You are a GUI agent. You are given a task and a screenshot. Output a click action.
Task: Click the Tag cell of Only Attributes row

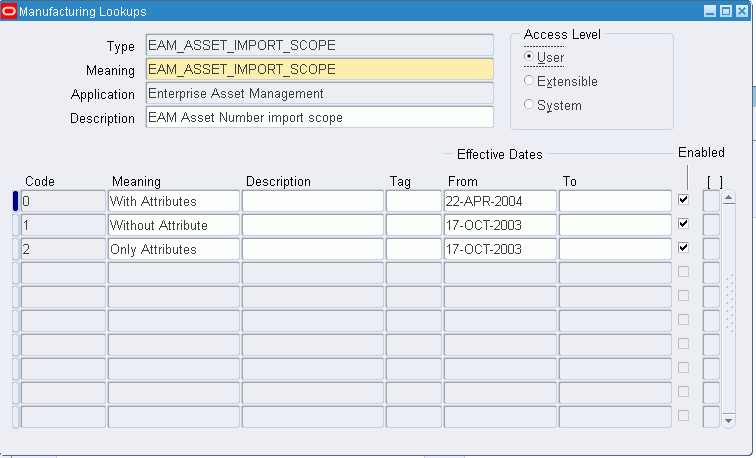pyautogui.click(x=414, y=249)
